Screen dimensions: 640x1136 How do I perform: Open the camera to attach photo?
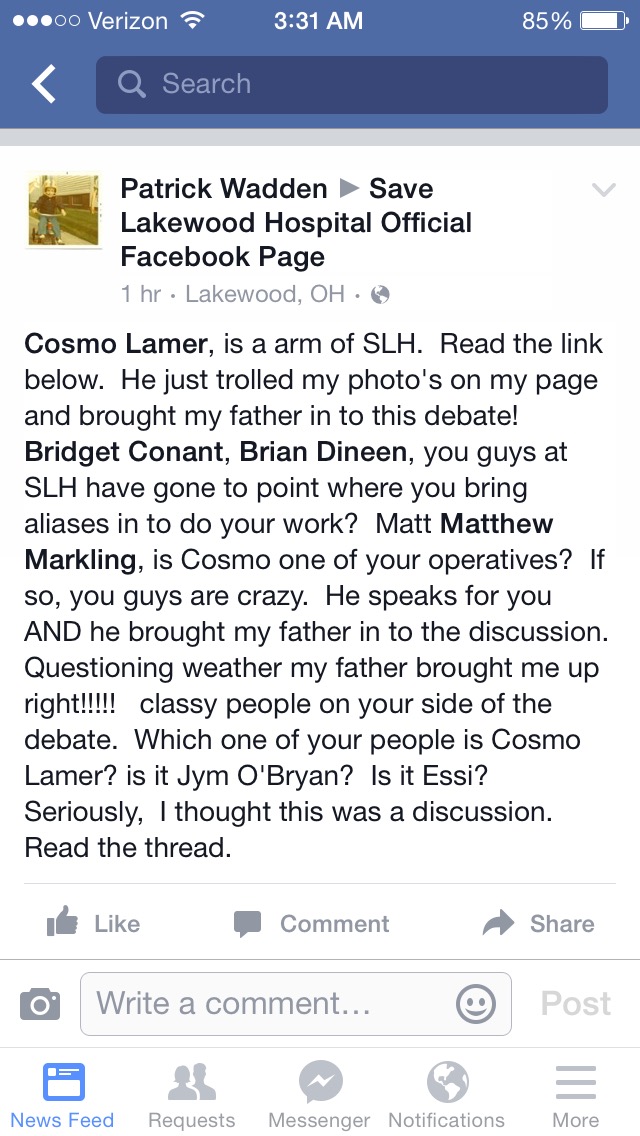pos(40,1003)
